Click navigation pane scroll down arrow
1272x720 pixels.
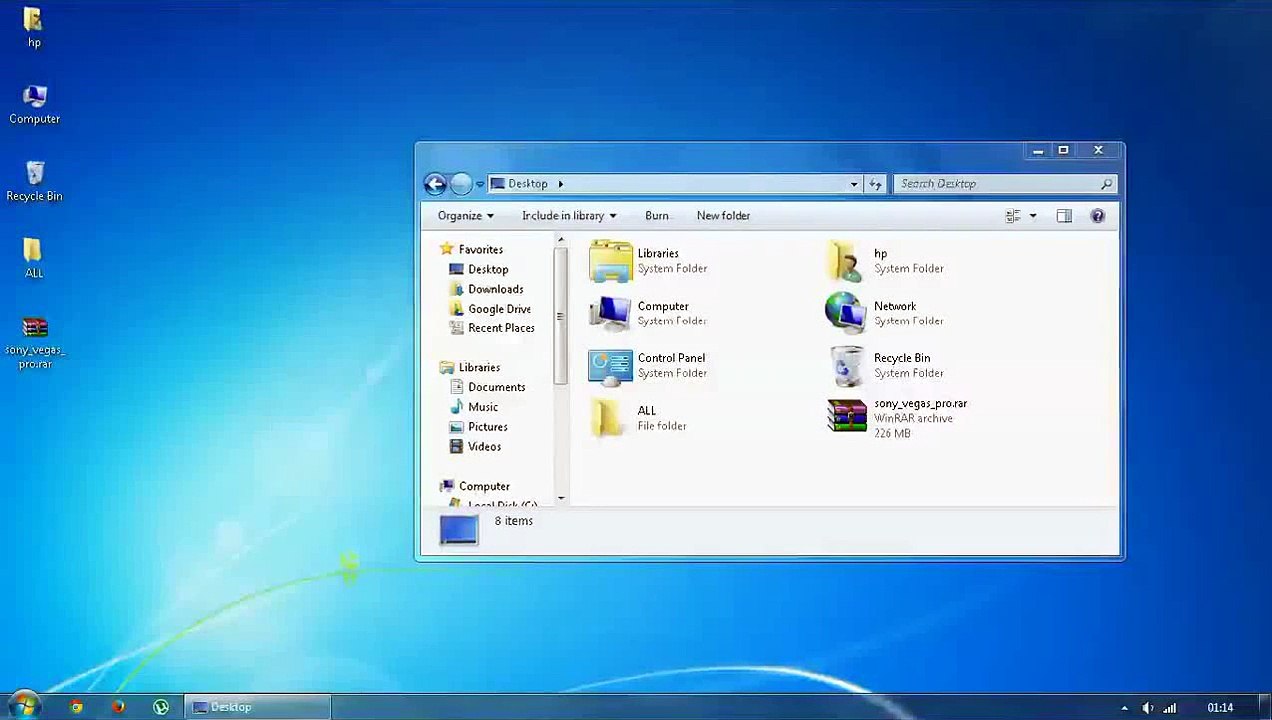click(x=560, y=498)
